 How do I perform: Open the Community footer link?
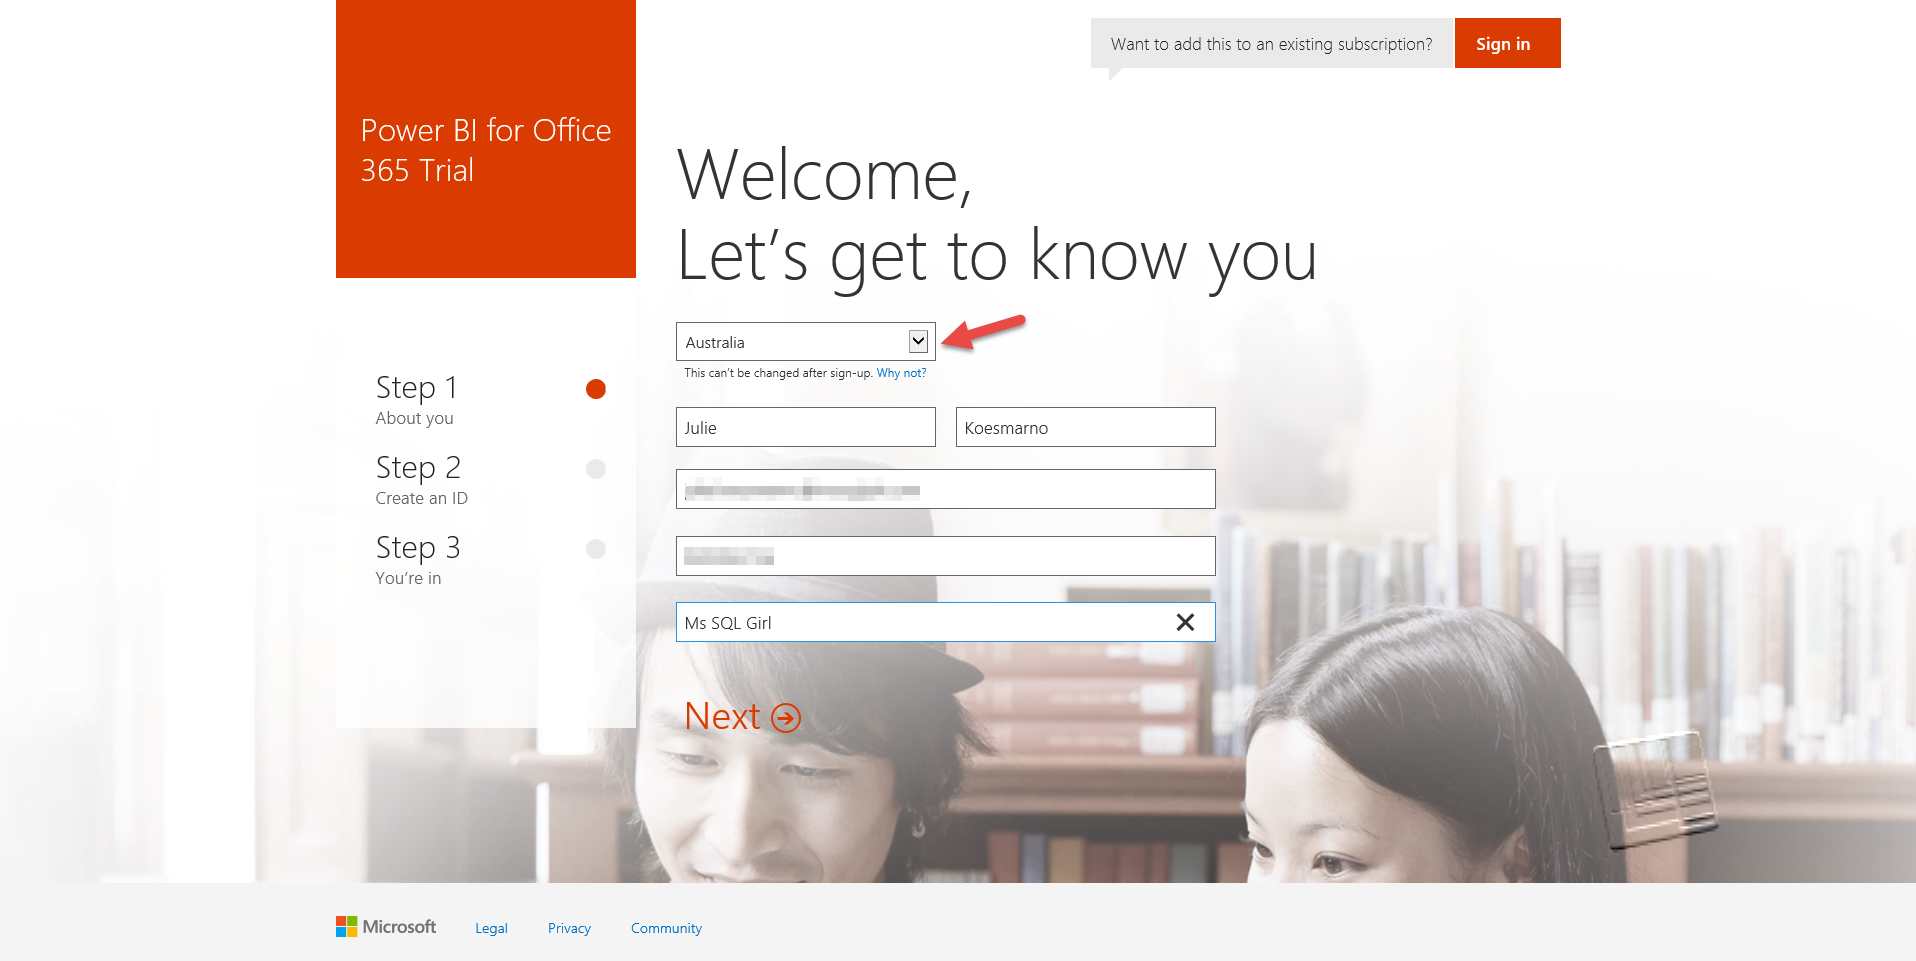(666, 928)
